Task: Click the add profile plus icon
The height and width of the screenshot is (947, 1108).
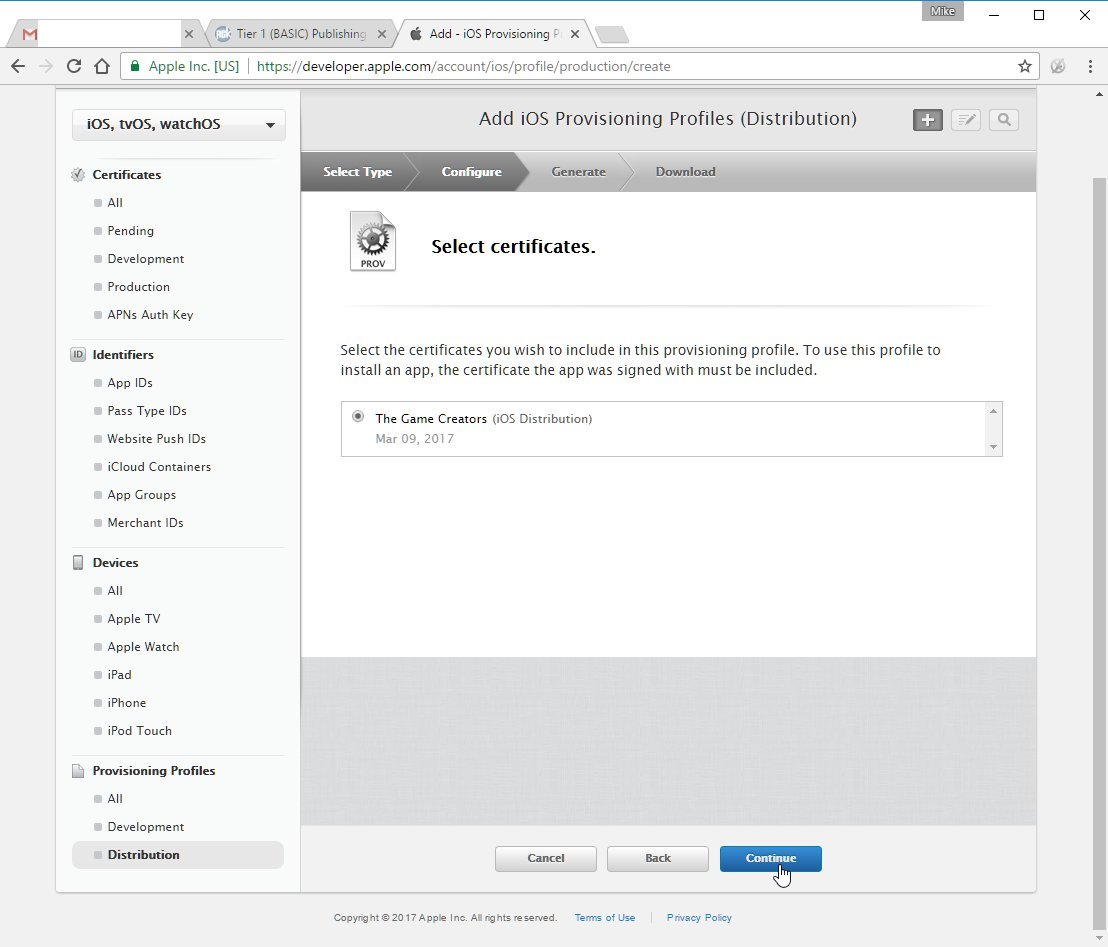Action: 927,120
